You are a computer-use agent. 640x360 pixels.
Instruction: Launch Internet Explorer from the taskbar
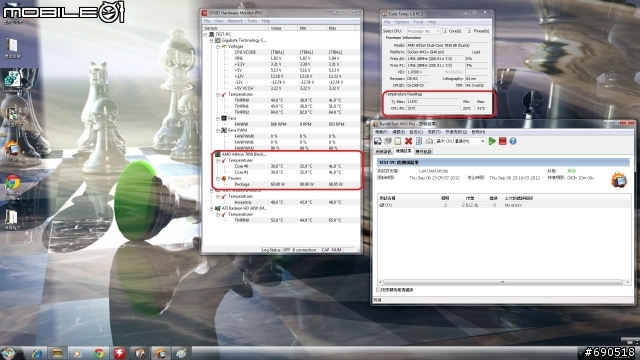(37, 353)
